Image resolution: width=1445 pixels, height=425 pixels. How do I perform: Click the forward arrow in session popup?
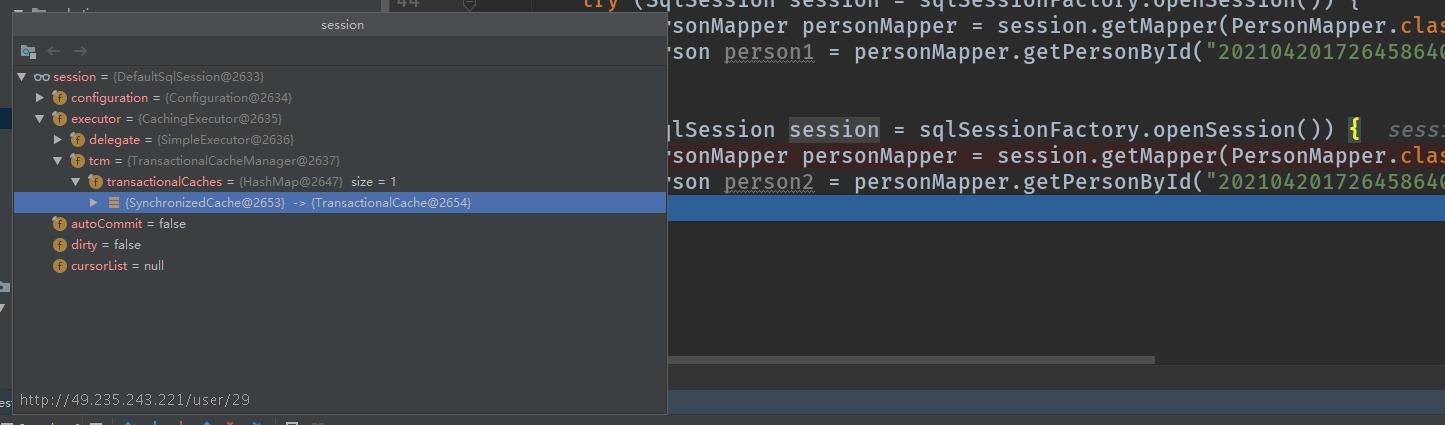pyautogui.click(x=80, y=51)
